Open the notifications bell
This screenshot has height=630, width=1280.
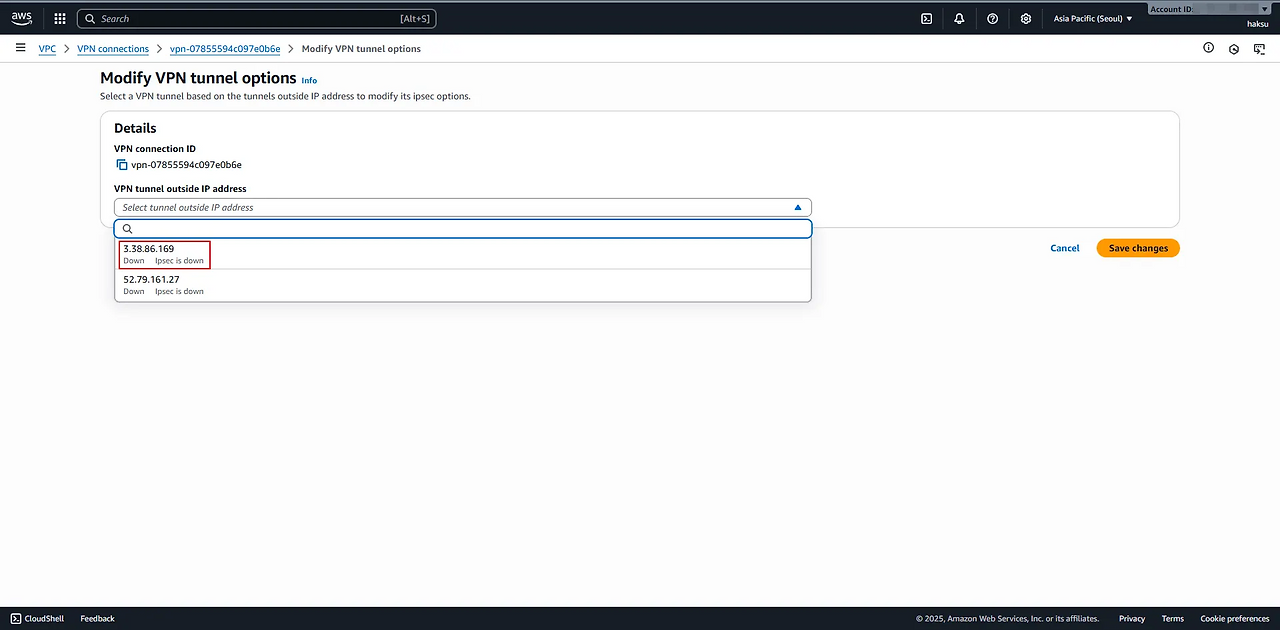click(x=959, y=18)
